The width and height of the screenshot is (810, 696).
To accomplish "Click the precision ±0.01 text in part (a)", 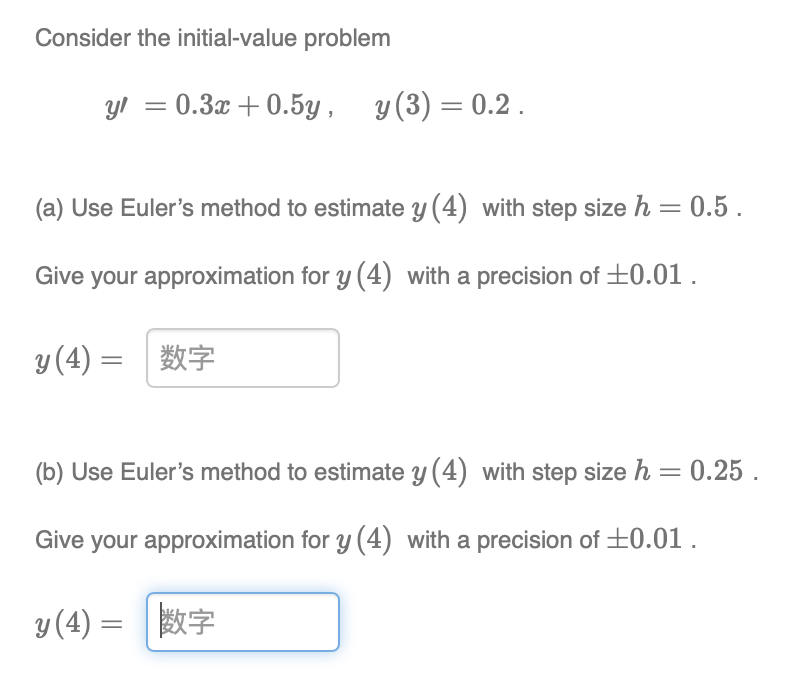I will pos(646,275).
